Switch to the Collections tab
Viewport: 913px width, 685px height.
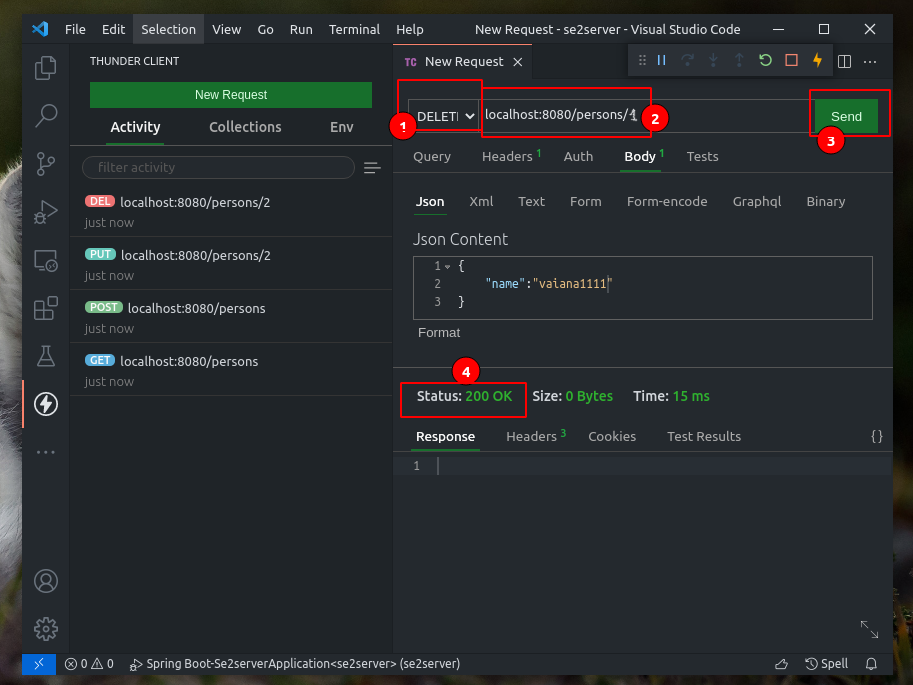[x=245, y=127]
